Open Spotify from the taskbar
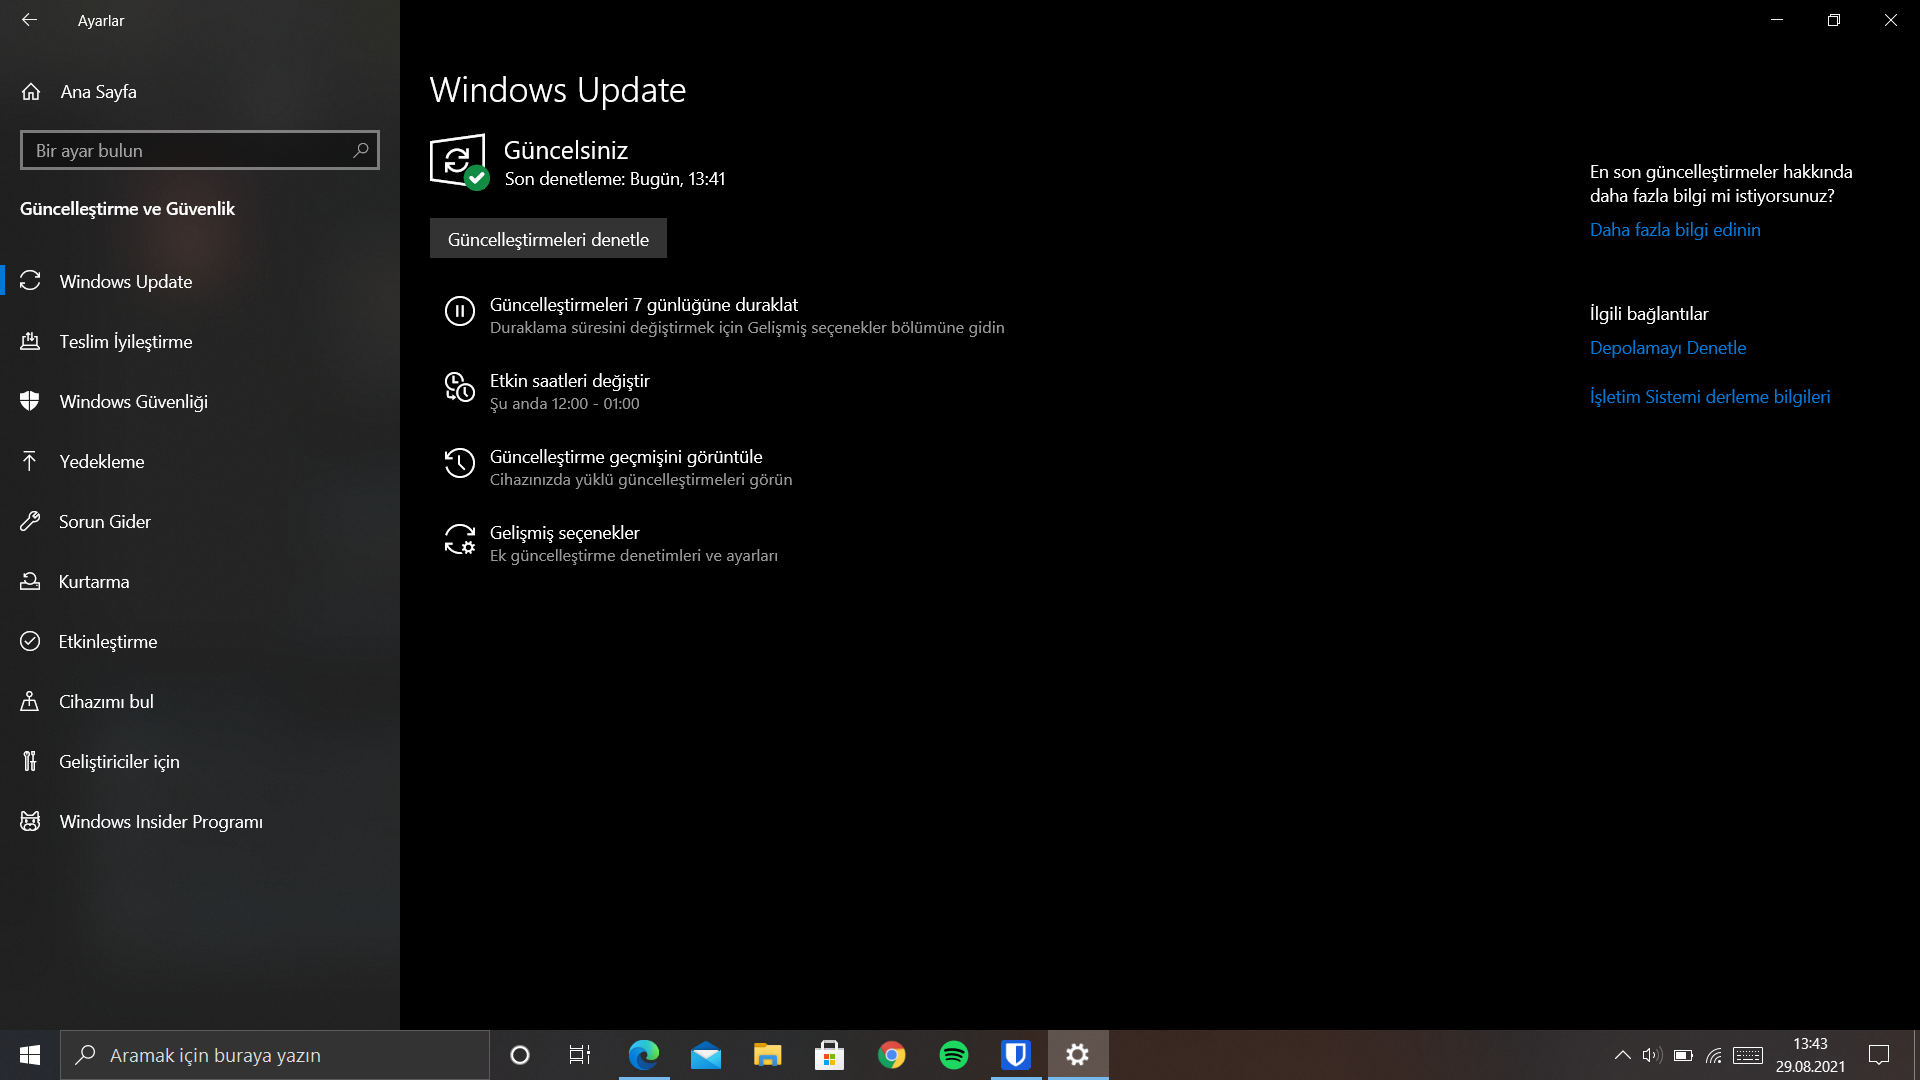Screen dimensions: 1920x1080 click(954, 1055)
